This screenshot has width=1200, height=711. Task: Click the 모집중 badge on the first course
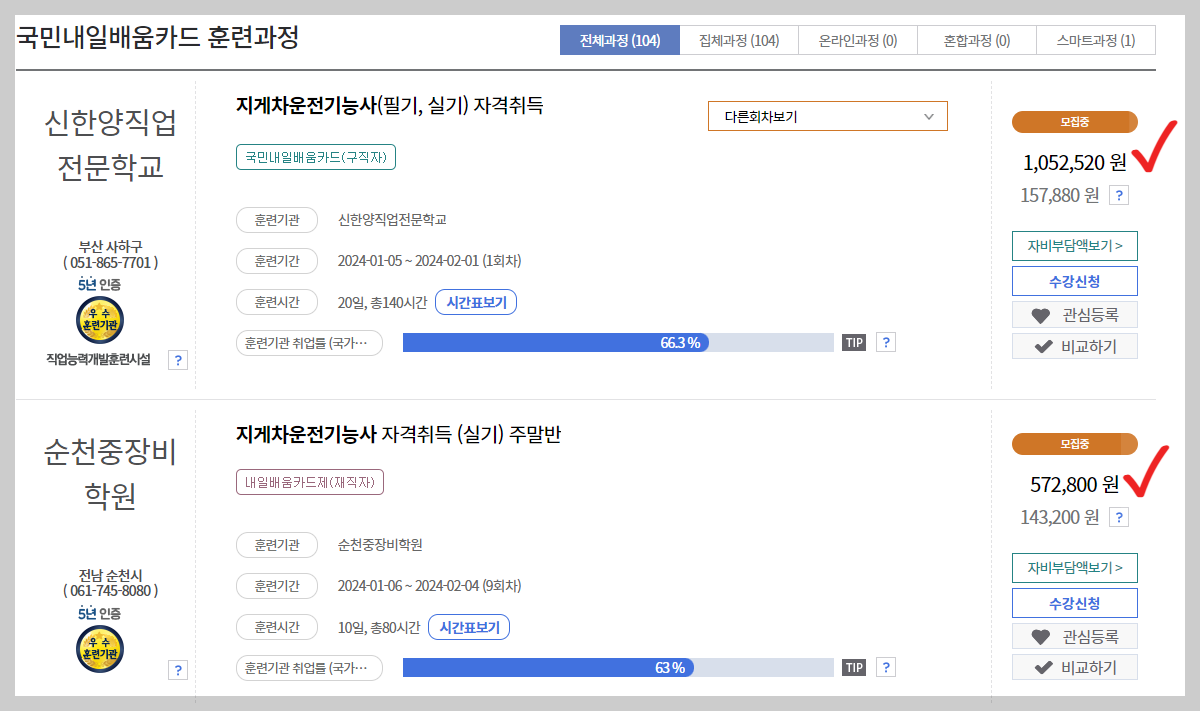pos(1074,121)
